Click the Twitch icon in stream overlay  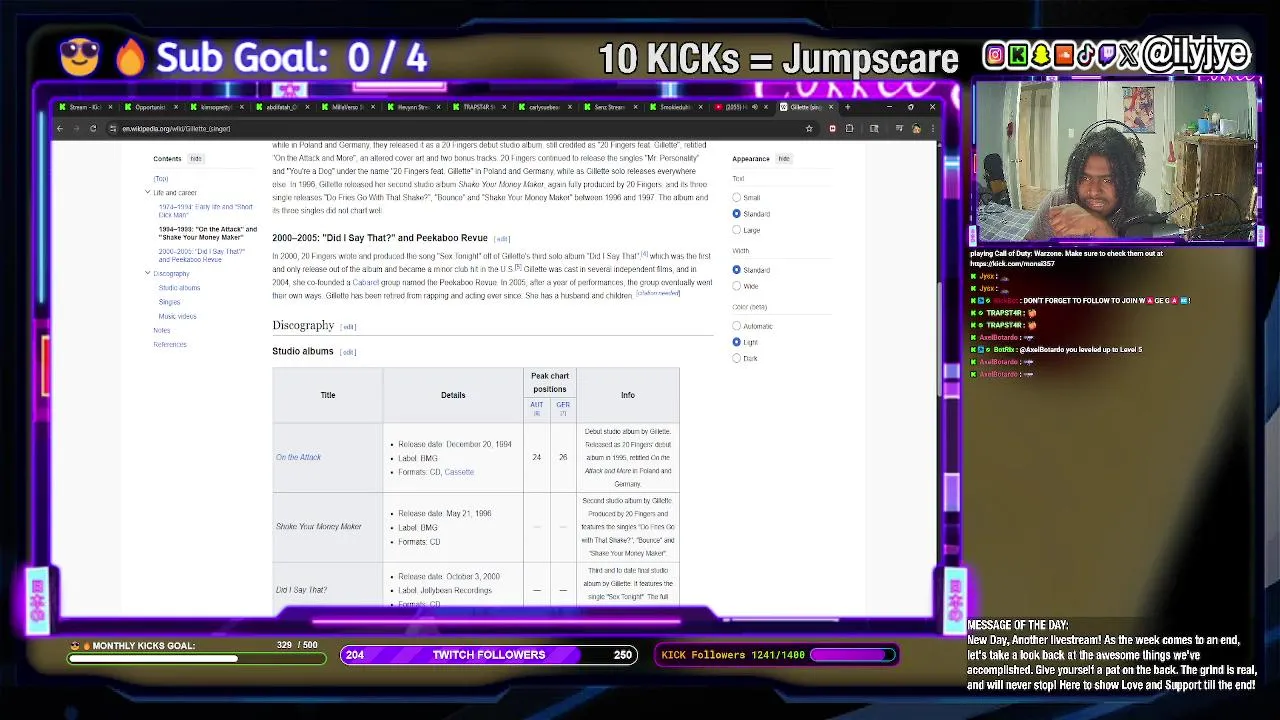tap(1108, 56)
